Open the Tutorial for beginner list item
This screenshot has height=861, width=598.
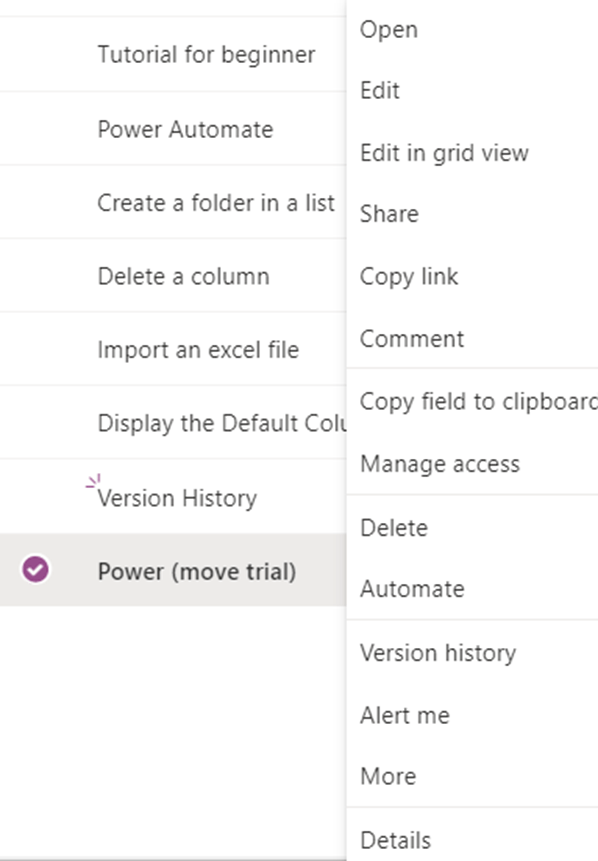point(206,54)
